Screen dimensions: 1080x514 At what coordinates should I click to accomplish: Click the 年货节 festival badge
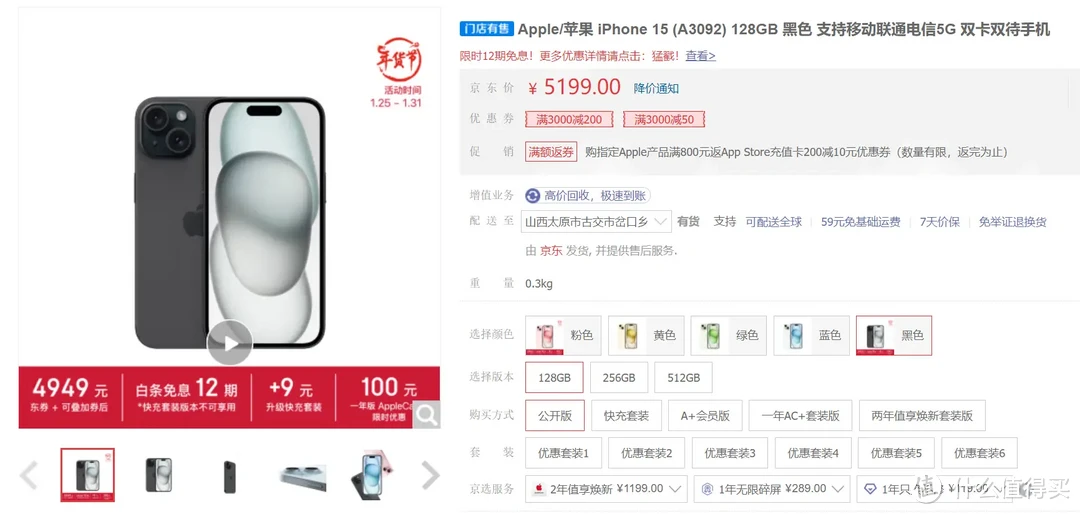[x=398, y=60]
